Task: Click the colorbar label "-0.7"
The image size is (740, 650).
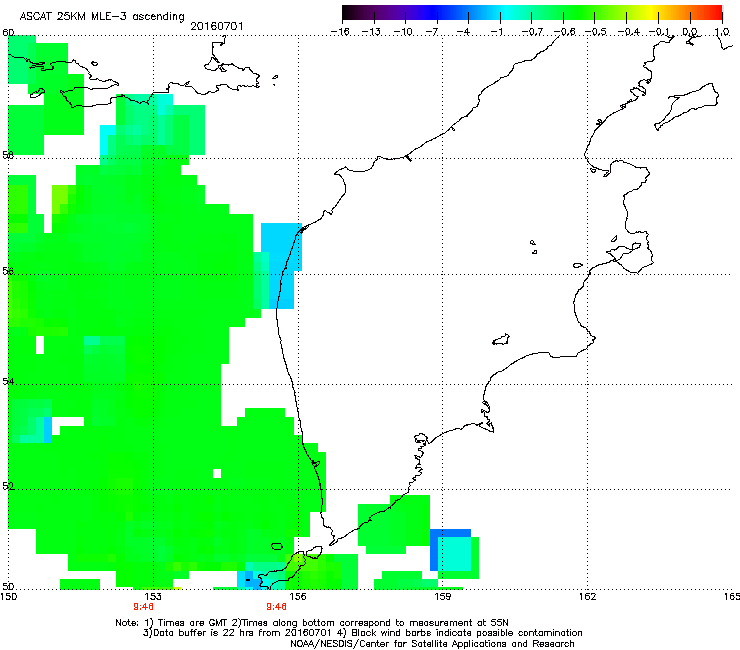Action: coord(532,32)
